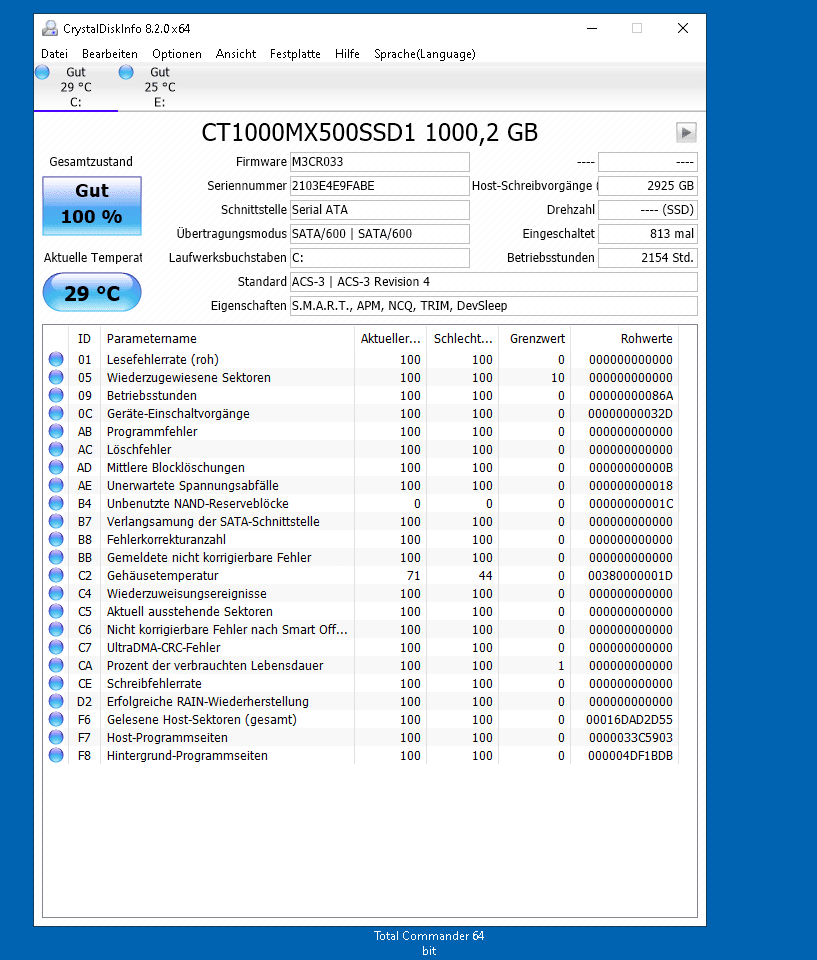
Task: Click the Eingeschaltet value 813 mal
Action: (648, 233)
